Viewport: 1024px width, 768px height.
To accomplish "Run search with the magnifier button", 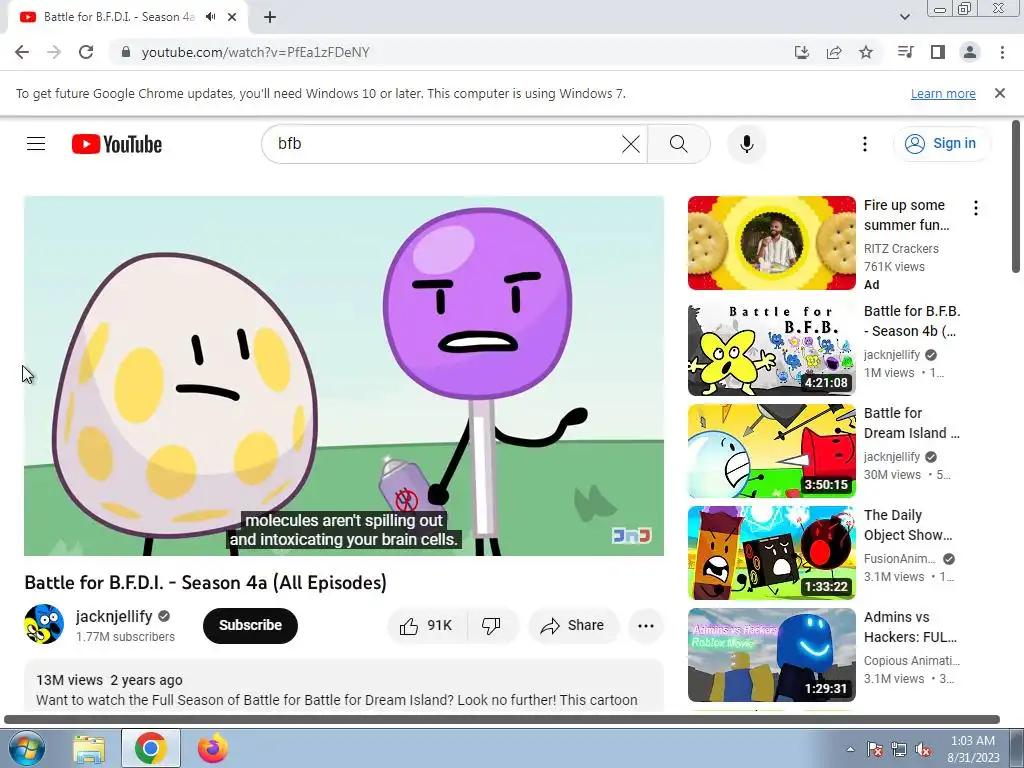I will (679, 144).
